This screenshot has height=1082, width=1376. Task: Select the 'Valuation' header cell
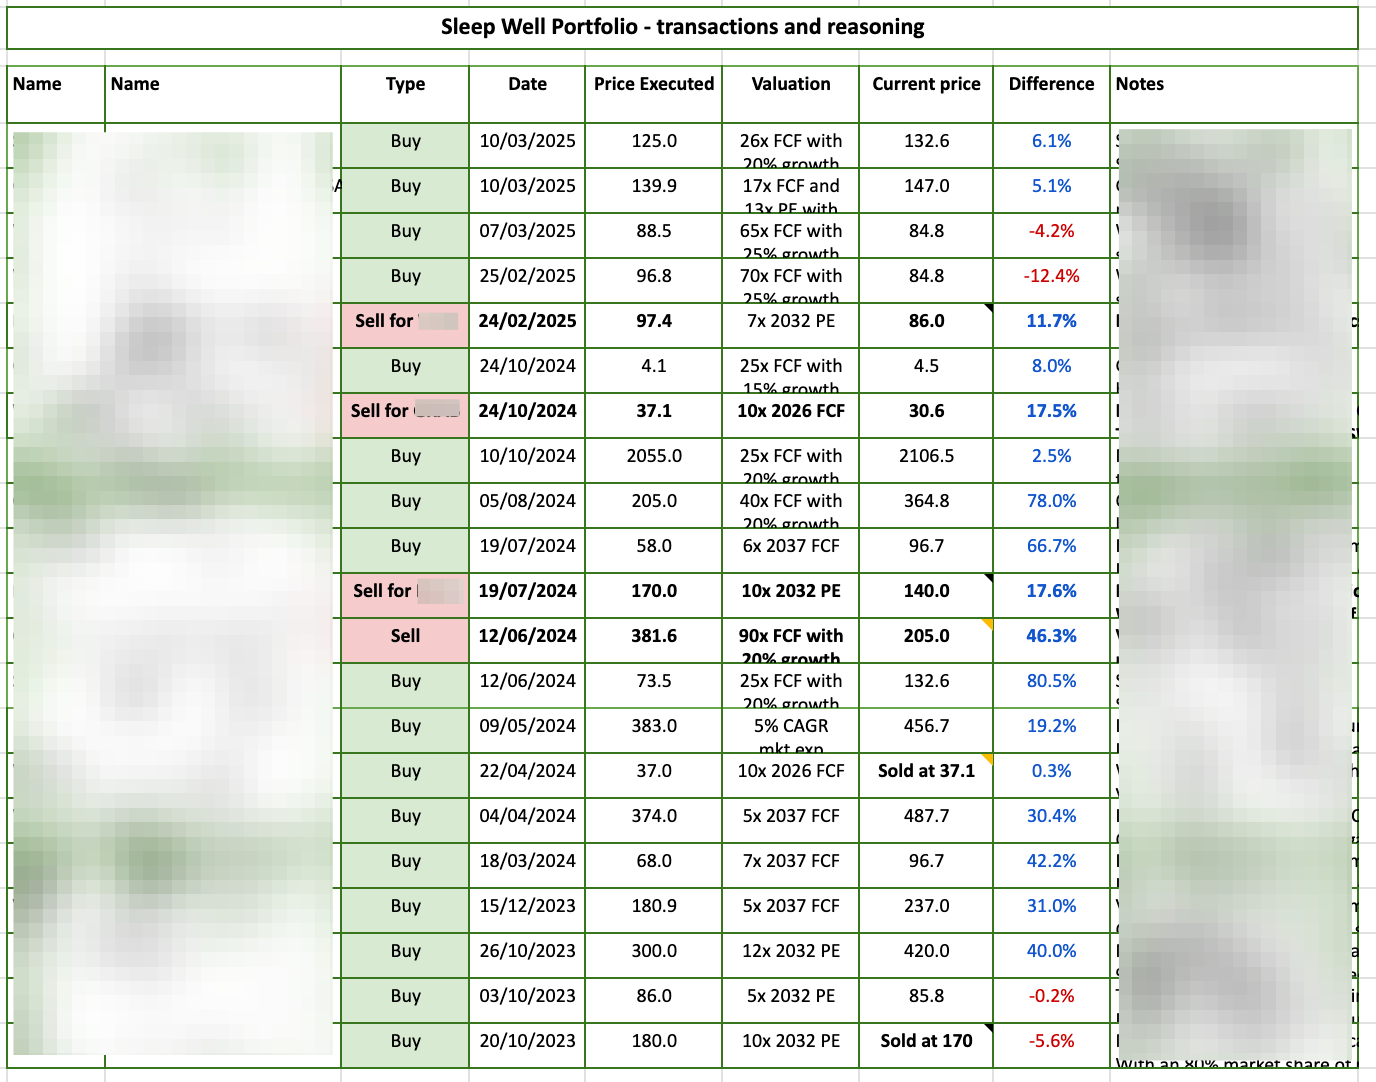(x=791, y=95)
